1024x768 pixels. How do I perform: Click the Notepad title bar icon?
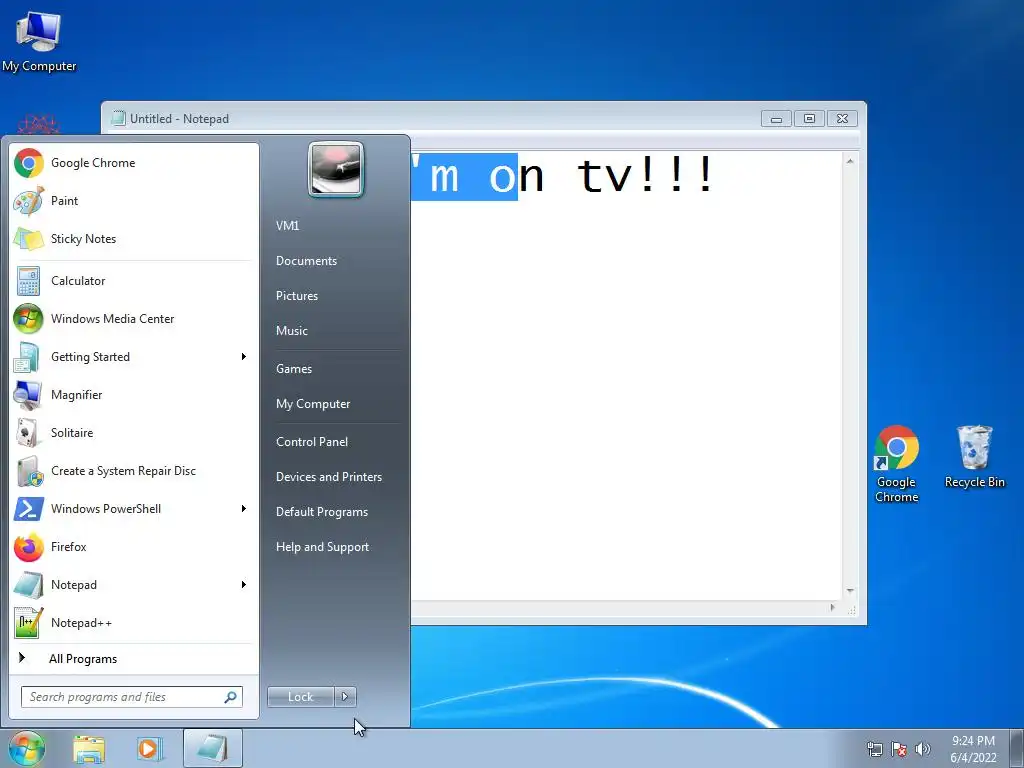tap(118, 118)
